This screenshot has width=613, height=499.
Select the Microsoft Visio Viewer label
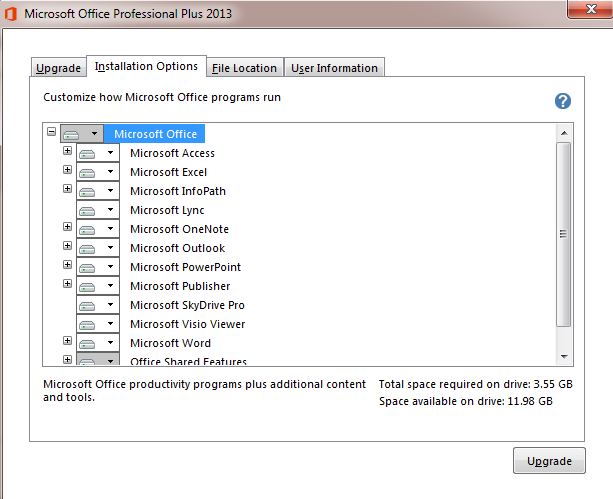(188, 324)
